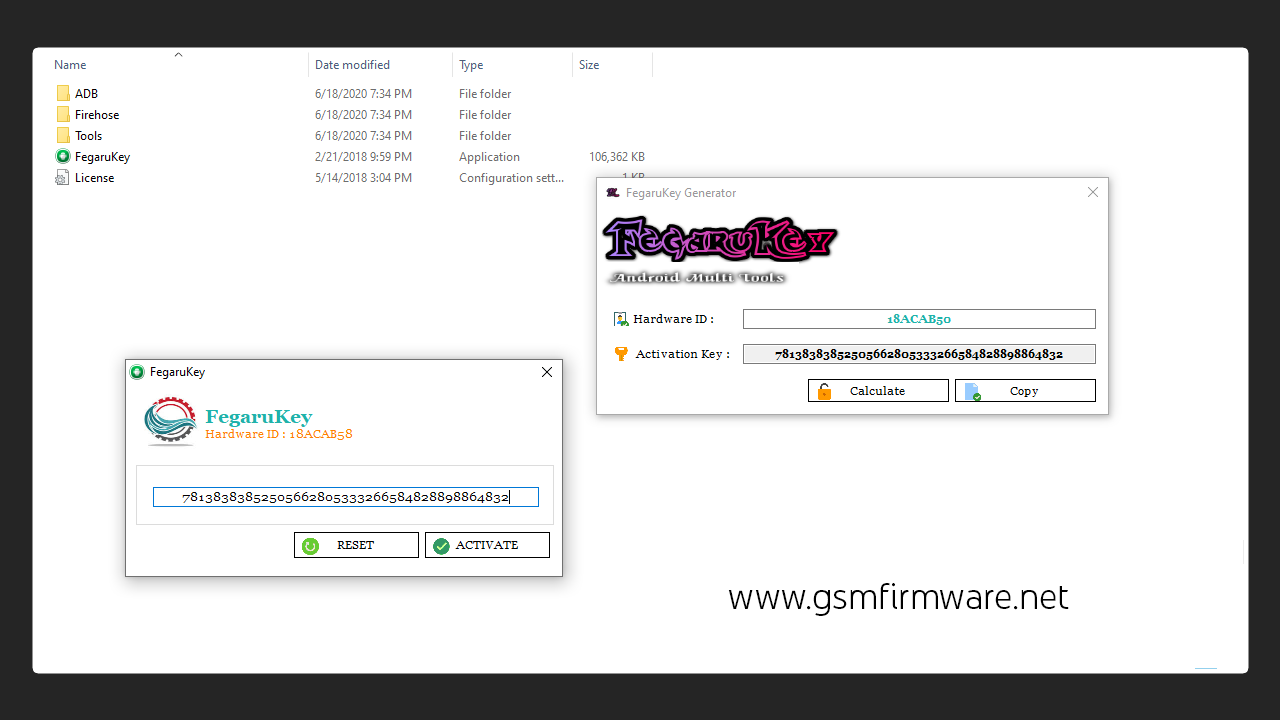Screen dimensions: 1280x720
Task: Click the FegaruKey gear-wave logo
Action: pyautogui.click(x=169, y=422)
